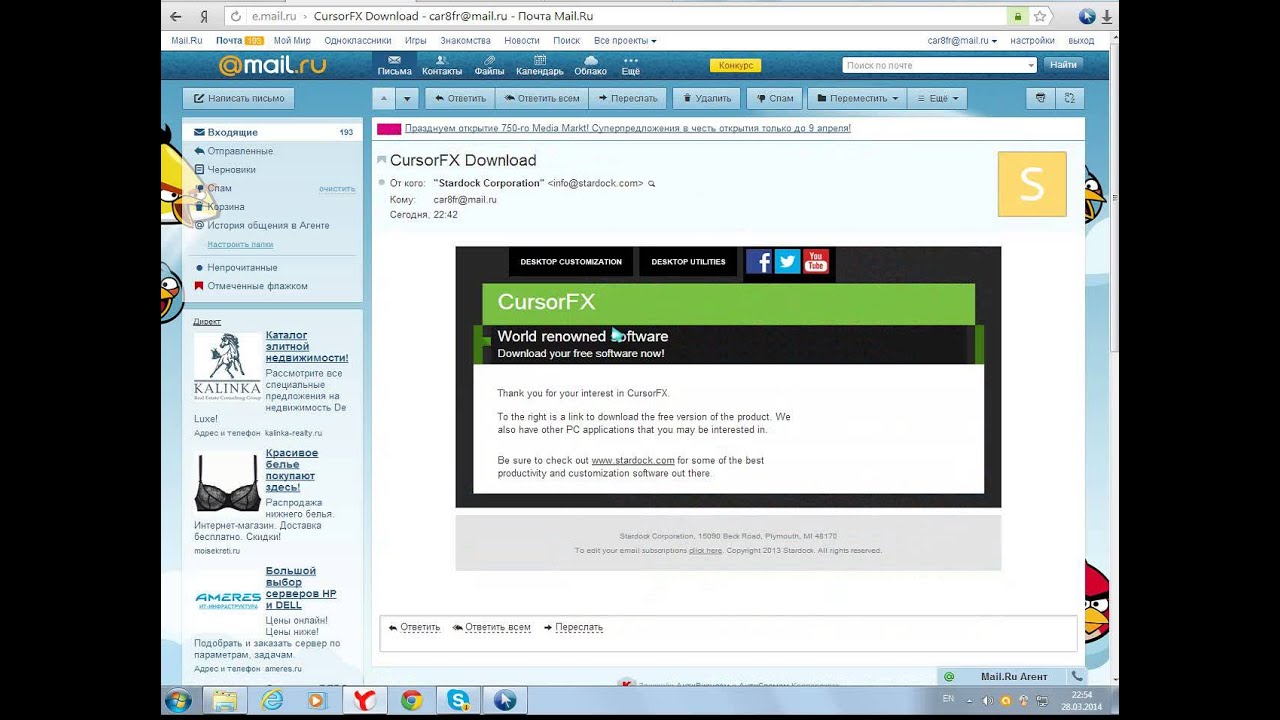1280x720 pixels.
Task: Click the search-sender icon next to info@stardock.com
Action: coord(652,184)
